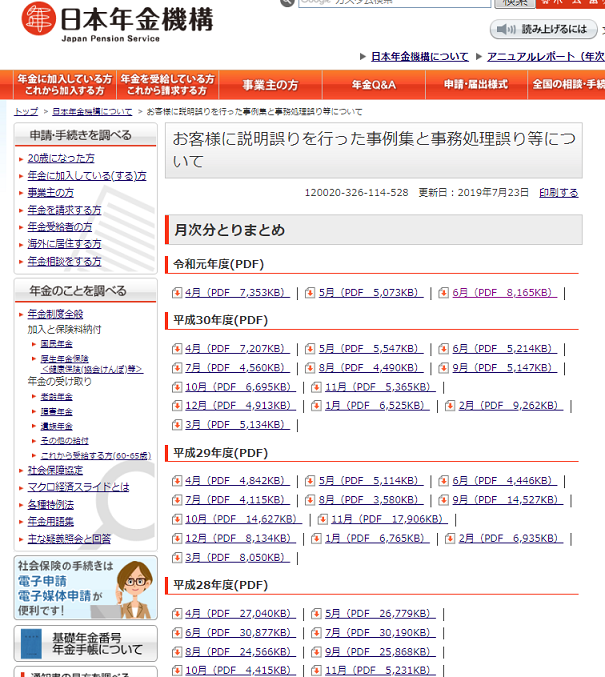Go to トップ in the breadcrumb
Viewport: 605px width, 677px height.
(x=26, y=112)
